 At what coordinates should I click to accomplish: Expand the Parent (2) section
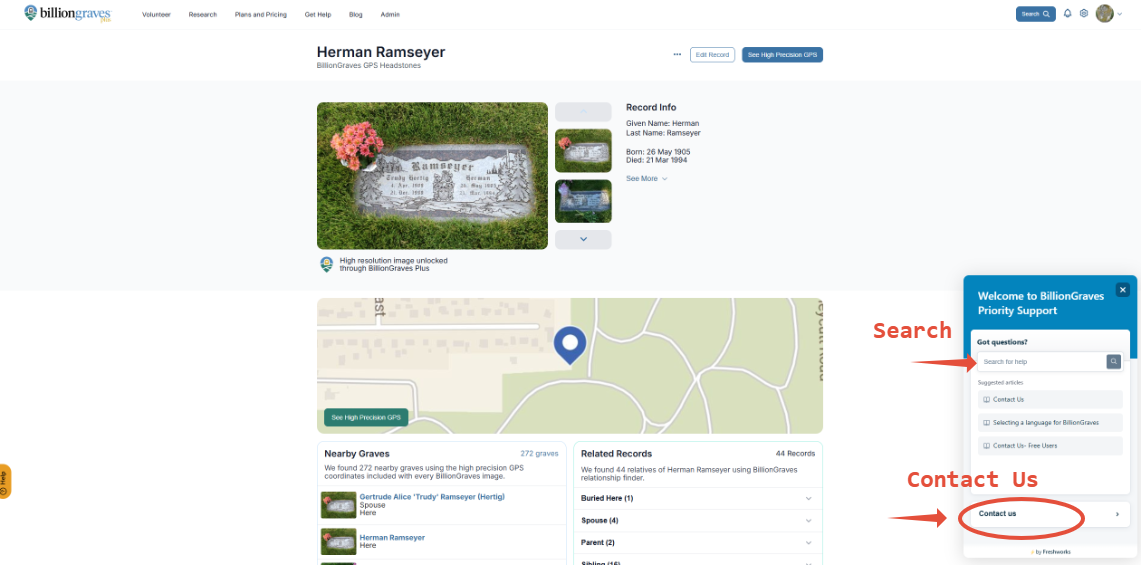pos(697,542)
